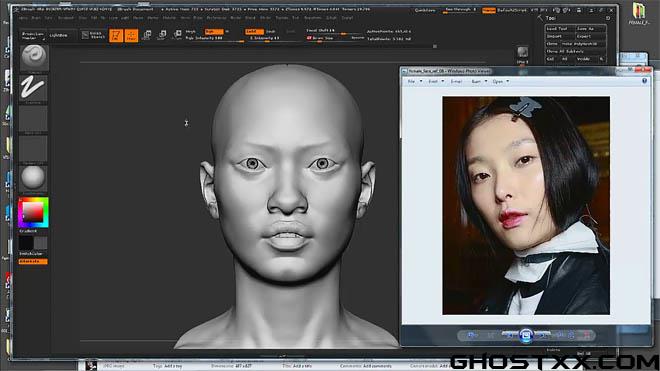Select the Rotate transform icon

pyautogui.click(x=177, y=35)
